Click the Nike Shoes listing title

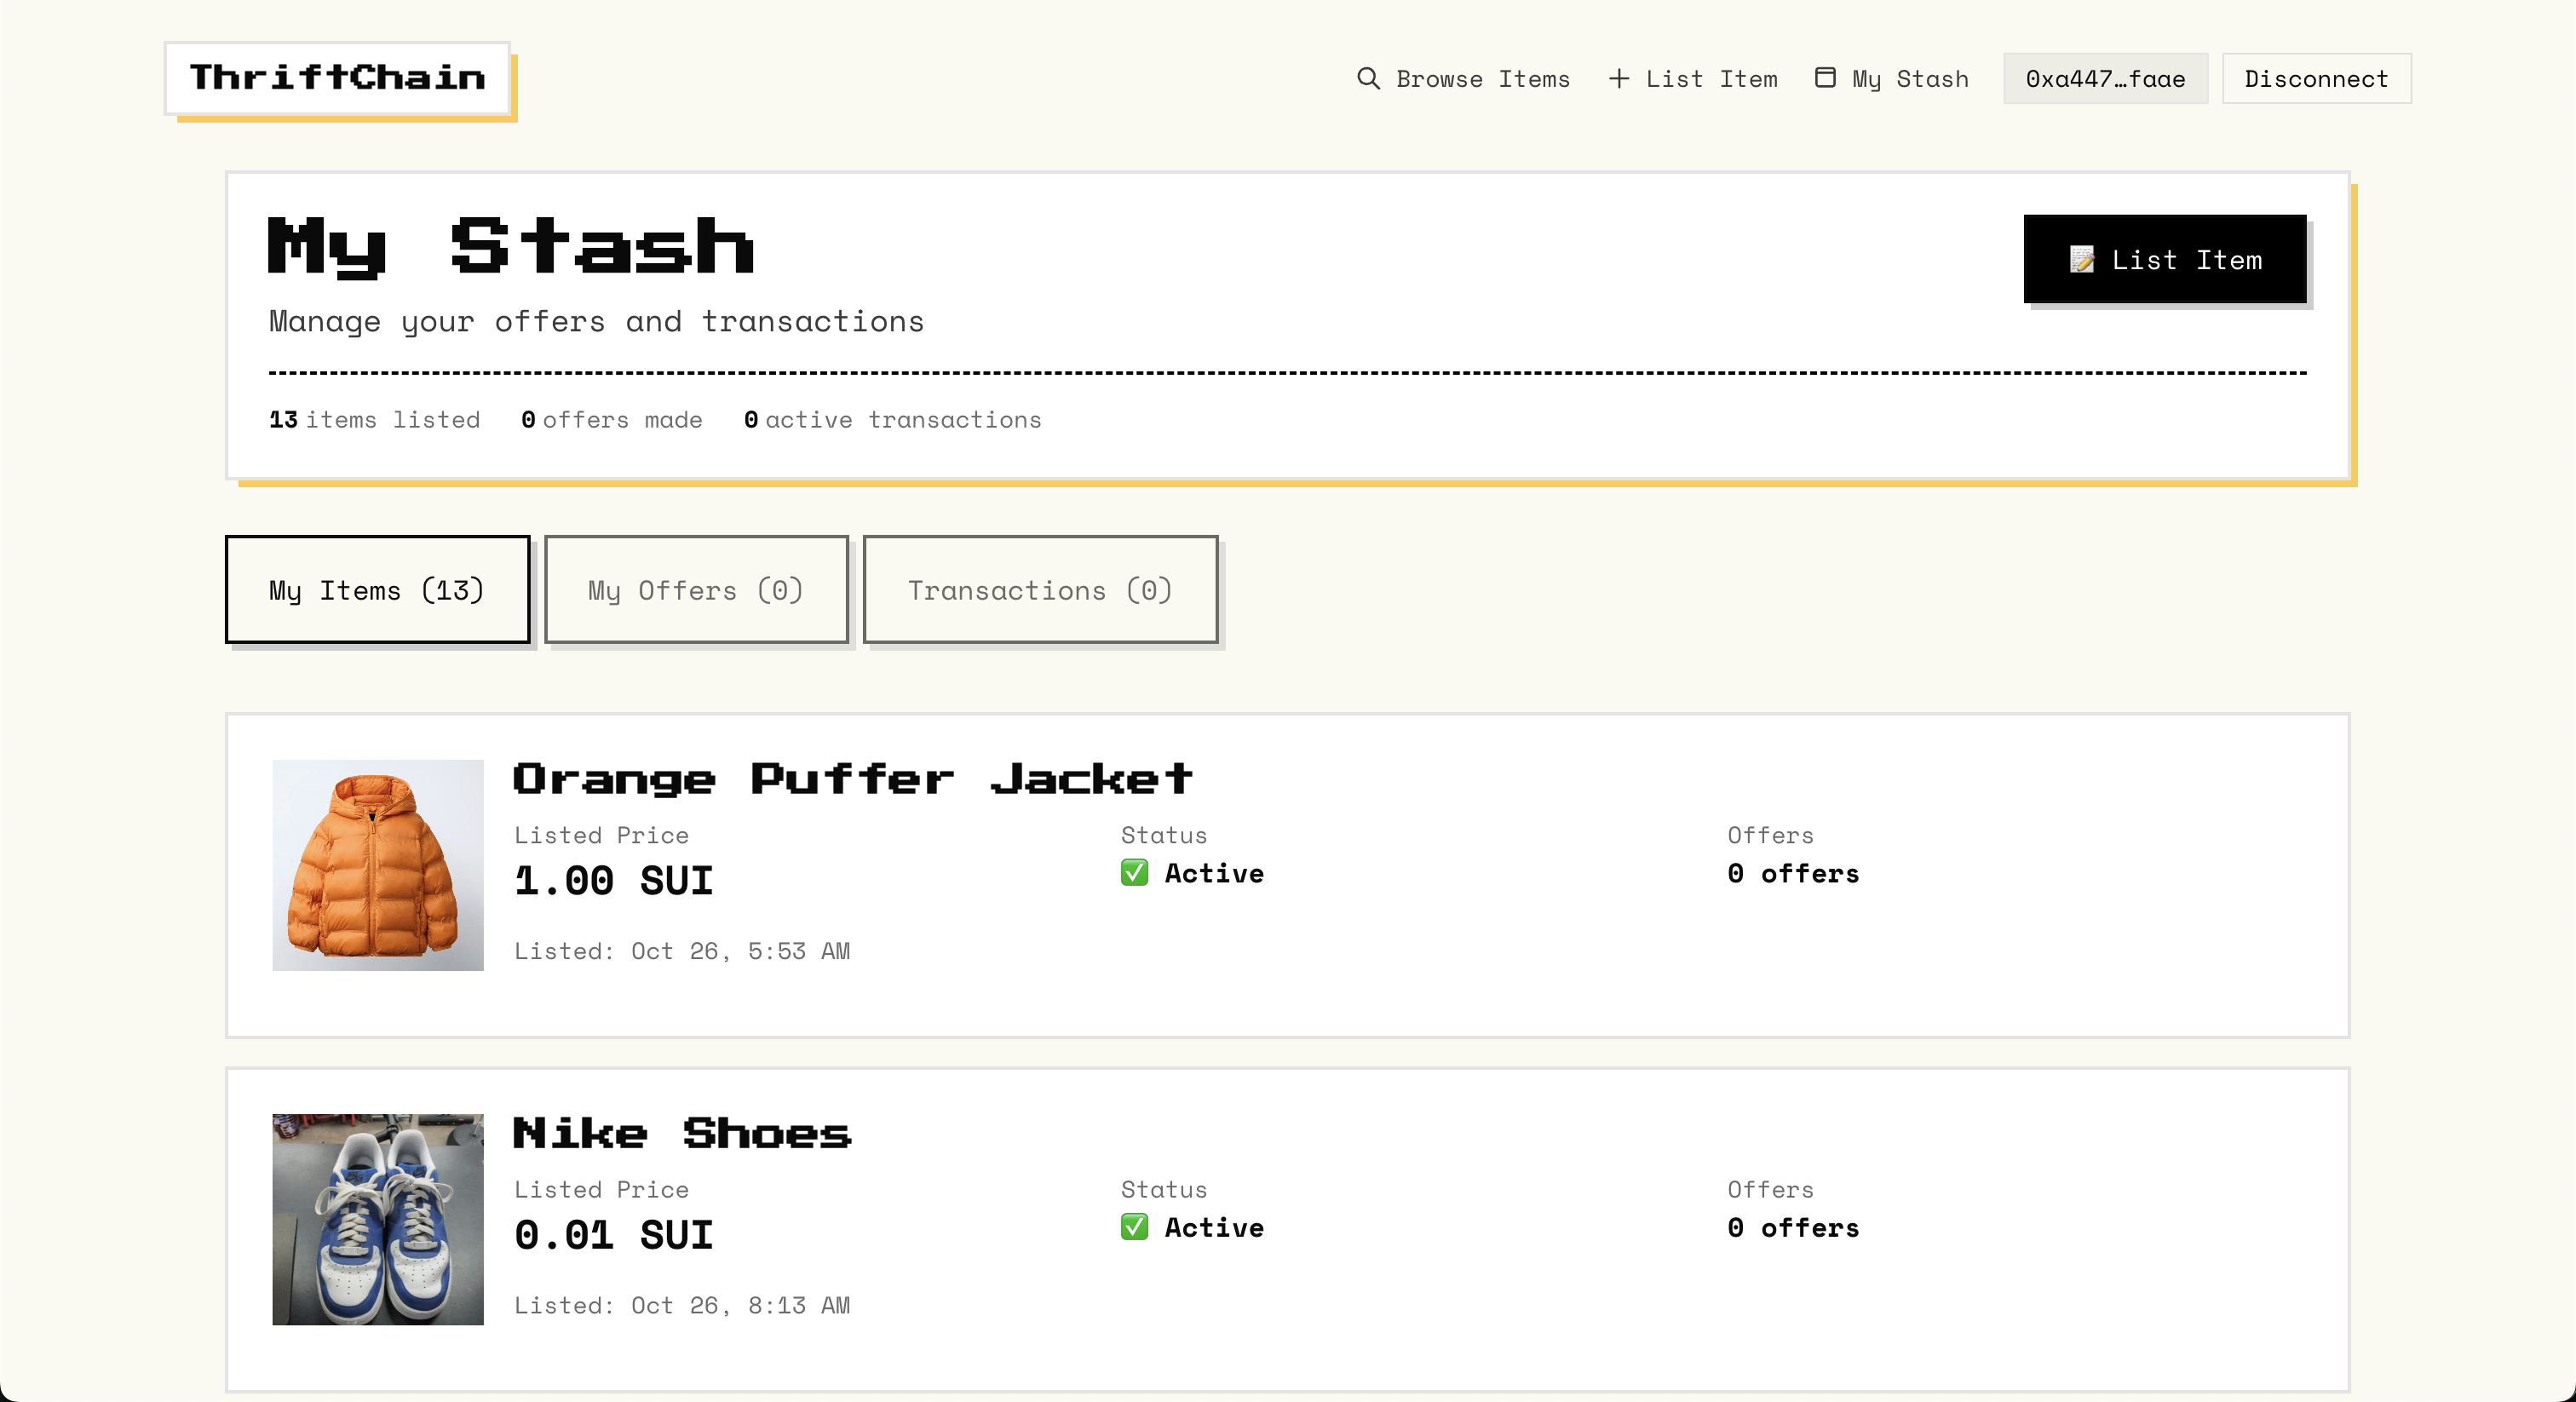(x=681, y=1133)
